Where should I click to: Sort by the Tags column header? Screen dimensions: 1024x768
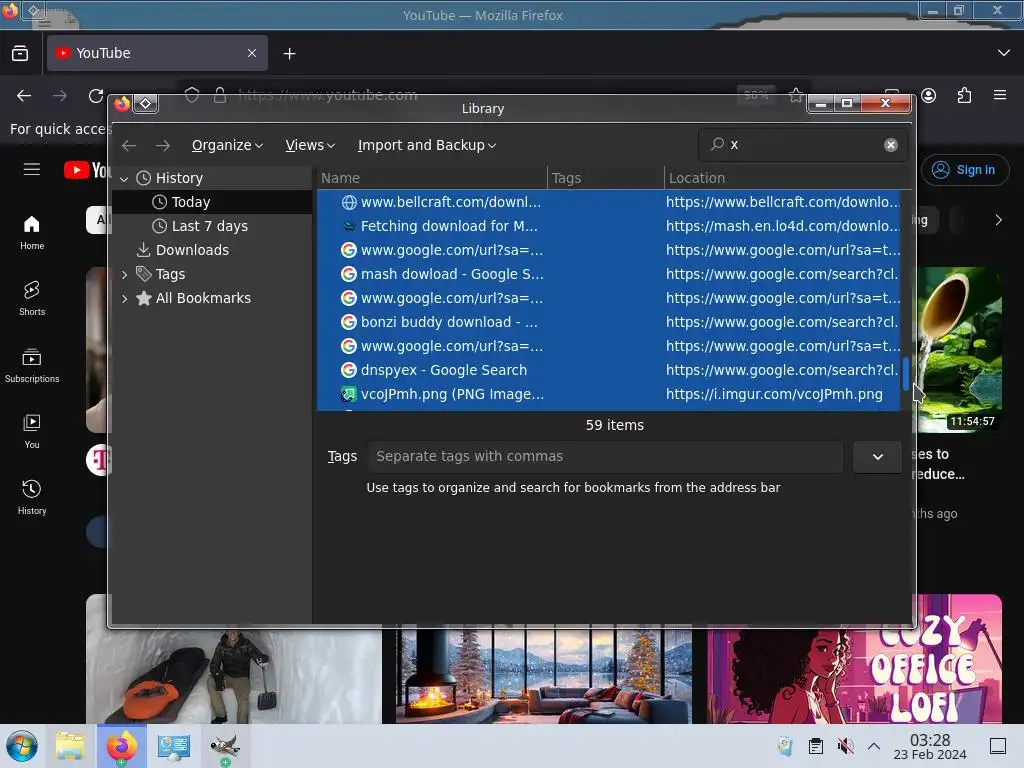(x=605, y=178)
